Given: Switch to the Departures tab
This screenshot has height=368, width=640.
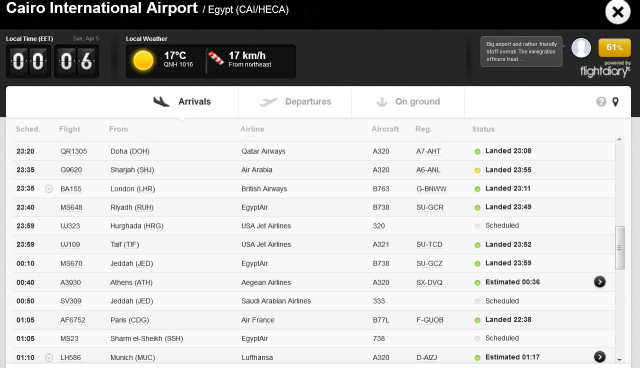Looking at the screenshot, I should coord(295,102).
